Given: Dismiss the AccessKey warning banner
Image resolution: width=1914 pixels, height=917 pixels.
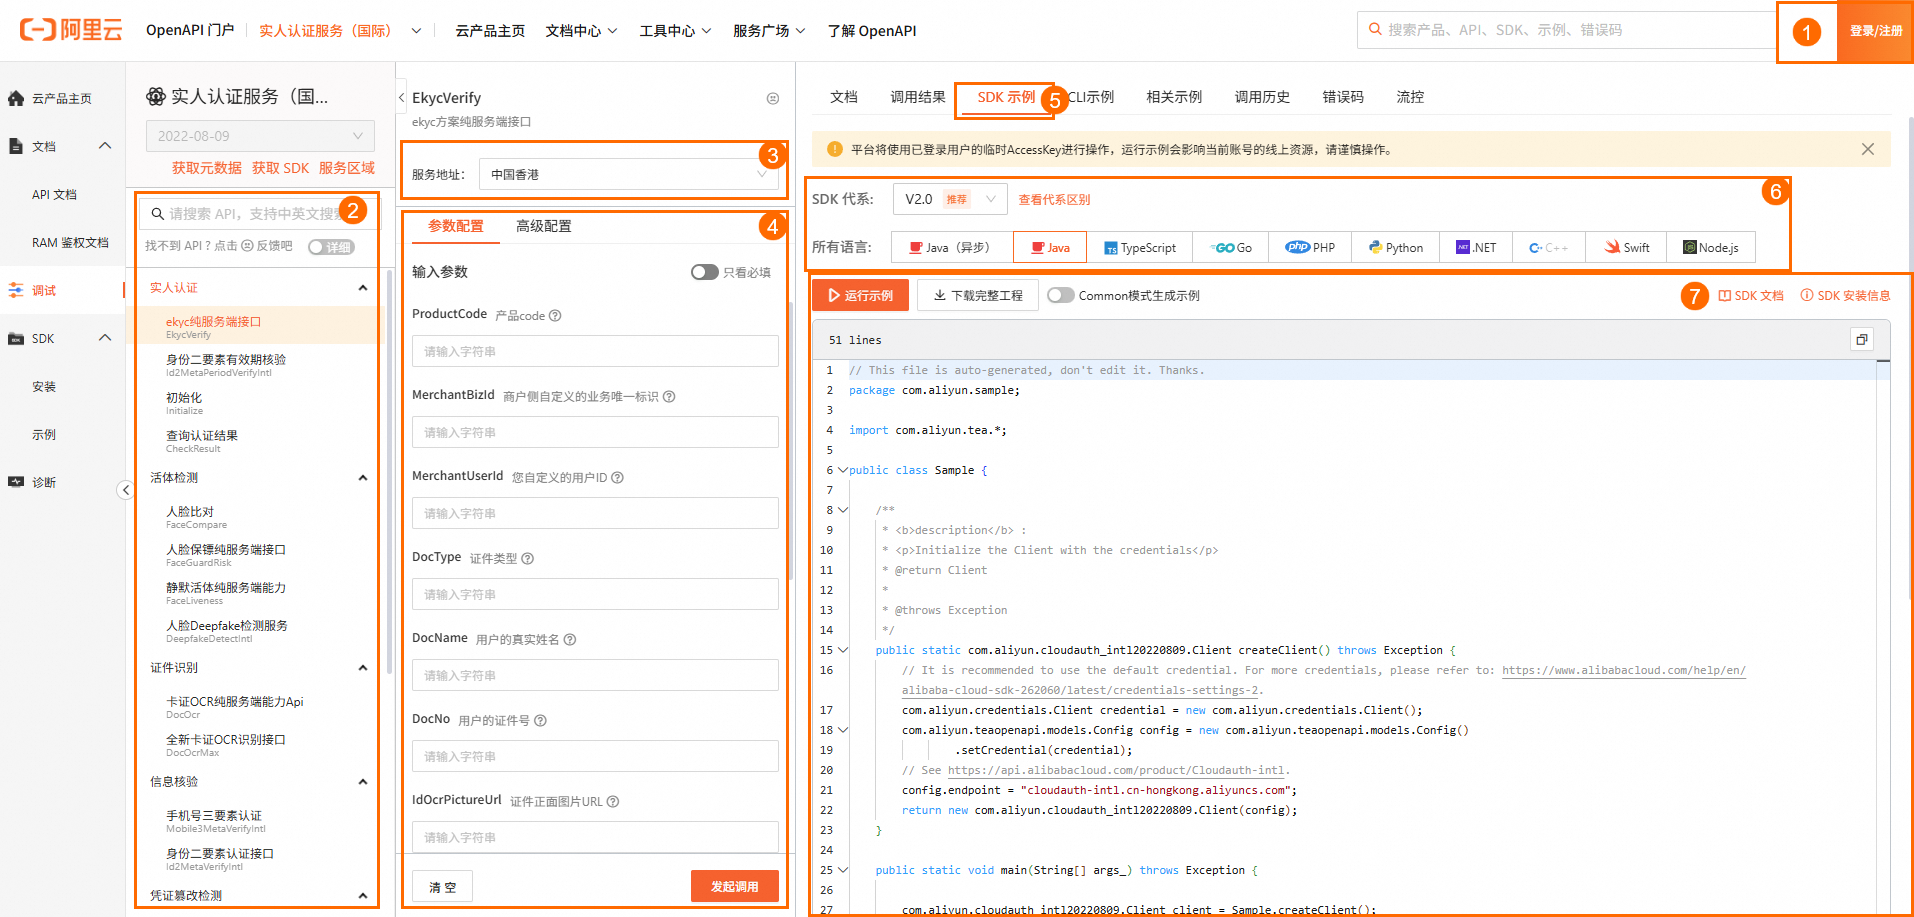Looking at the screenshot, I should (1868, 149).
